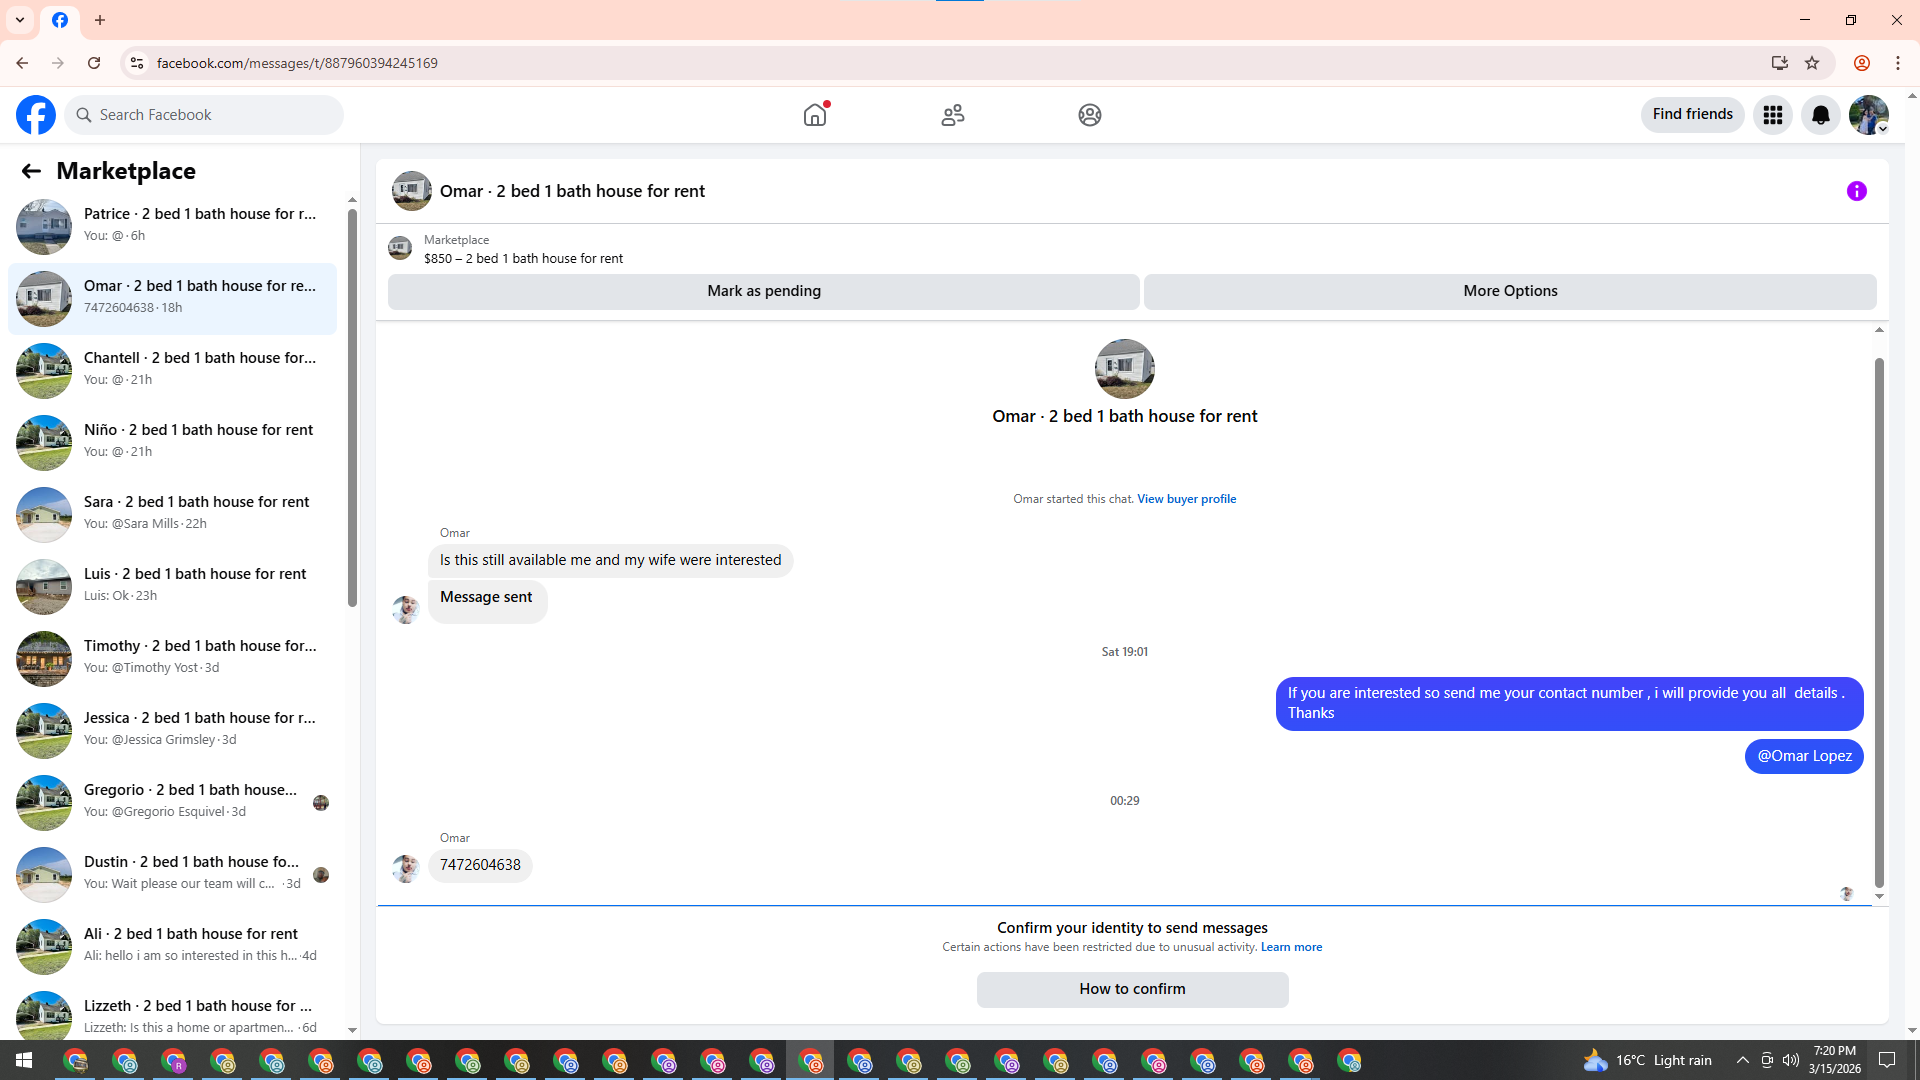The image size is (1920, 1080).
Task: Click the phone number message 7472604638
Action: pyautogui.click(x=480, y=865)
